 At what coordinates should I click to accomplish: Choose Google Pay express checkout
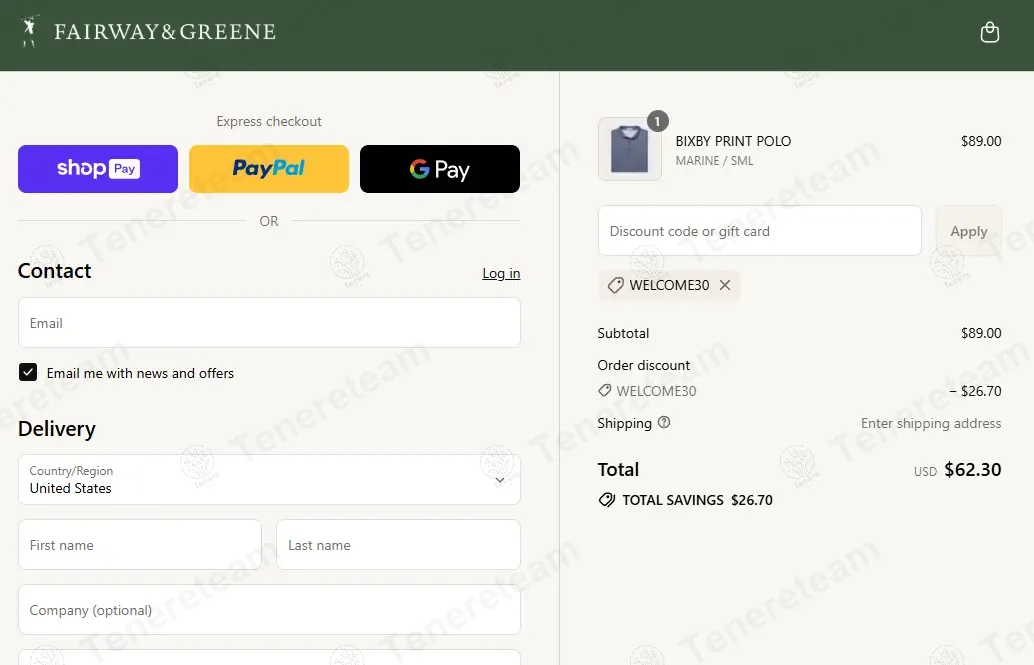coord(439,169)
